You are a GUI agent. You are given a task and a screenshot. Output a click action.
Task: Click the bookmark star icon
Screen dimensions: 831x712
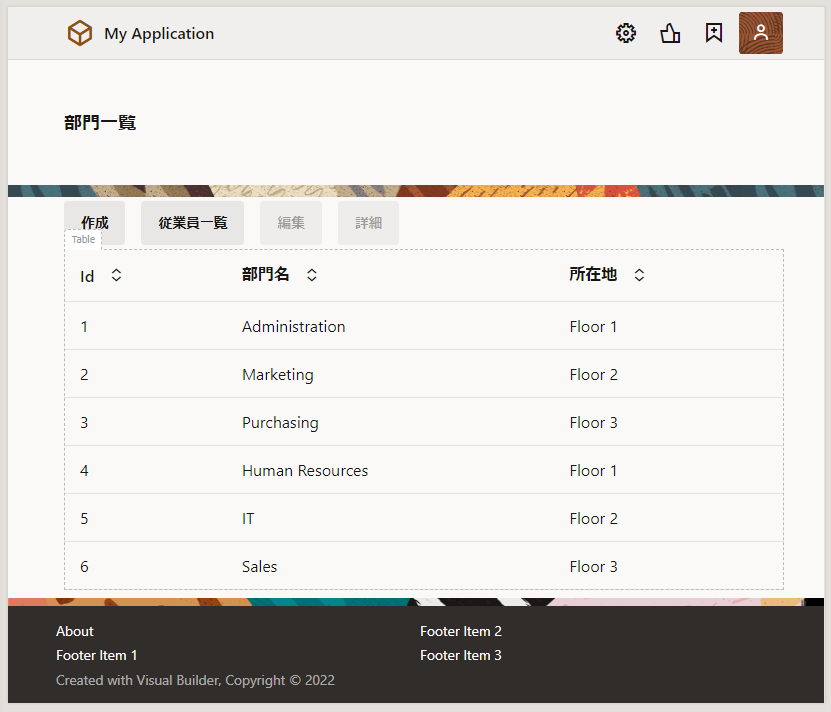[713, 33]
